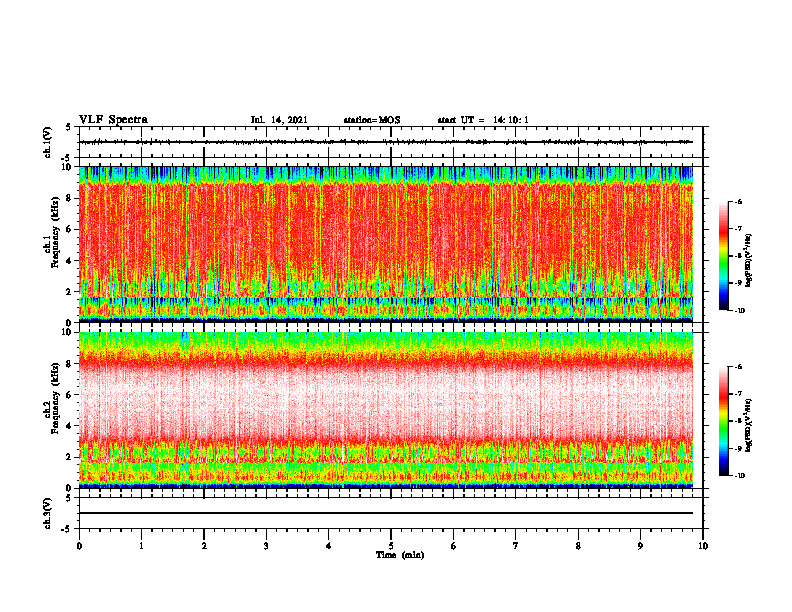The image size is (792, 612).
Task: Click the "-6" label on ch.1 colorbar
Action: (738, 201)
